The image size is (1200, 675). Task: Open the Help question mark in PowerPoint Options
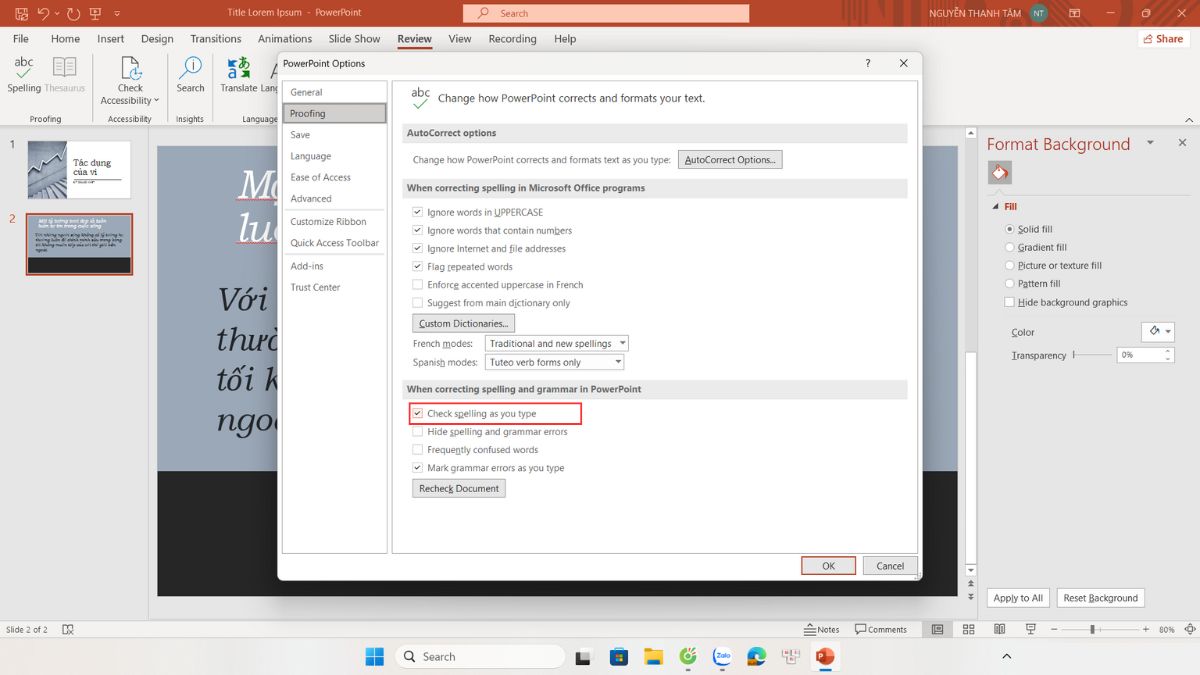coord(867,63)
